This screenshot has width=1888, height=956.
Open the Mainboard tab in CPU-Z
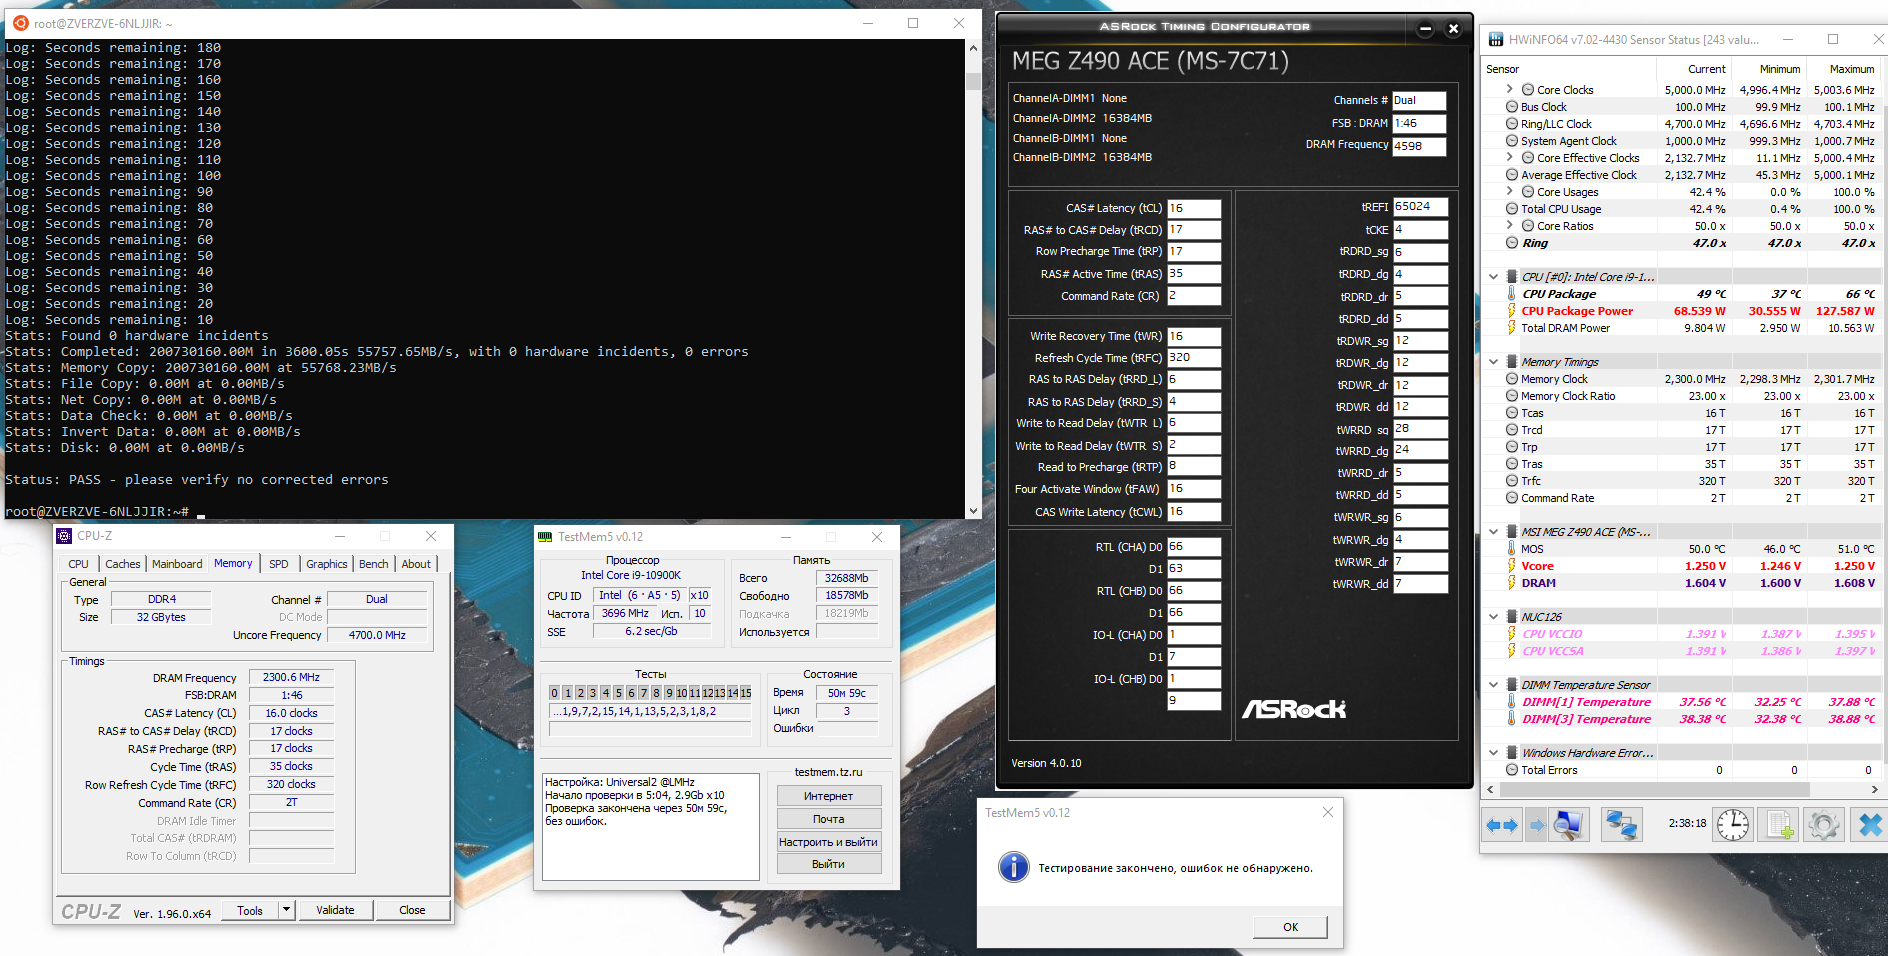point(177,564)
